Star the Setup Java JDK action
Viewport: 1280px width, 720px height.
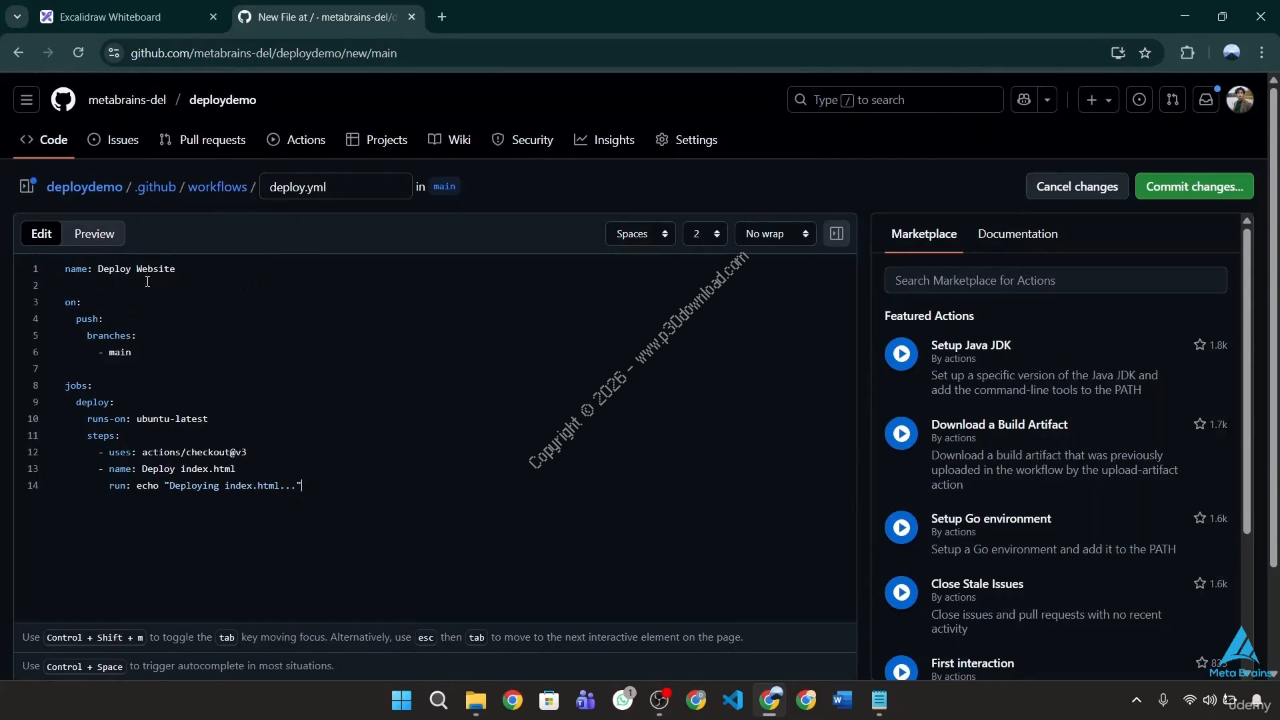pos(1199,345)
